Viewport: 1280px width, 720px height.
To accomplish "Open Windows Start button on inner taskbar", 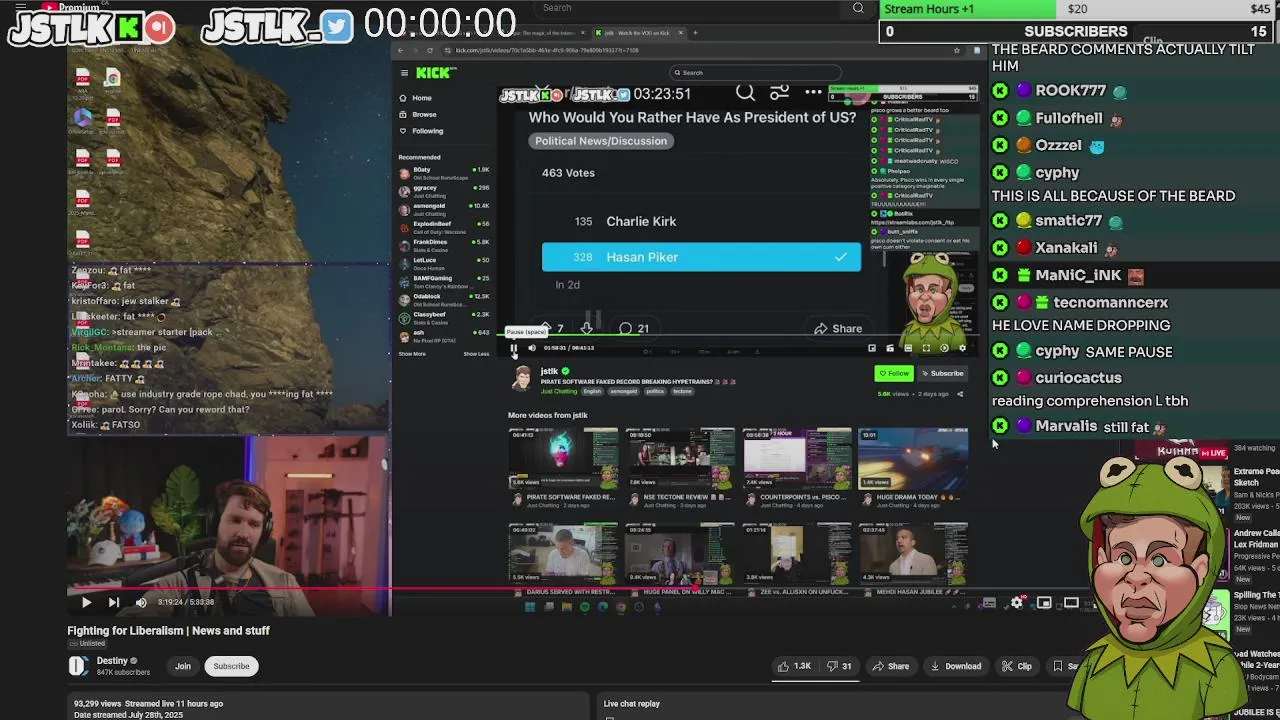I will coord(530,607).
